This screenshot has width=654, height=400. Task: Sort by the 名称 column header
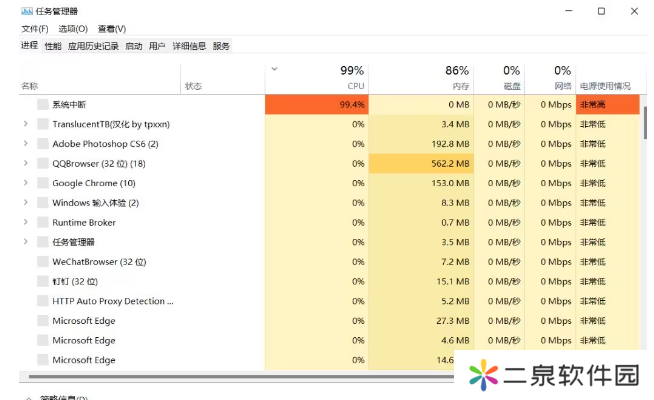coord(100,79)
